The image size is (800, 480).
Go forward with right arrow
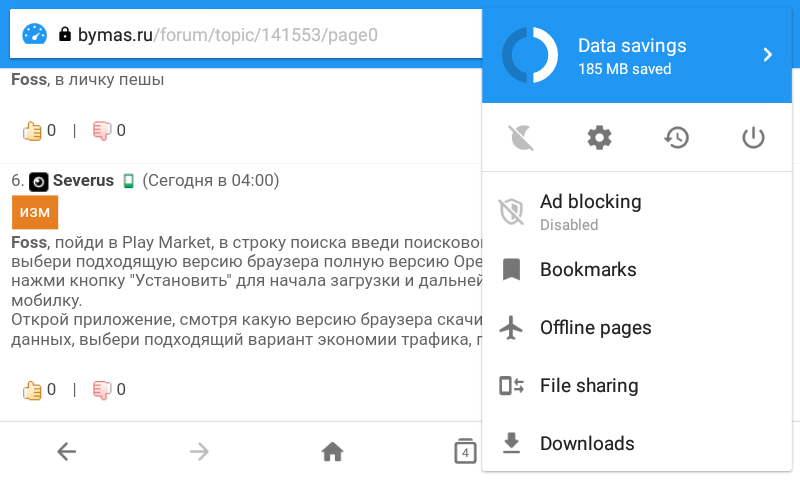coord(200,452)
